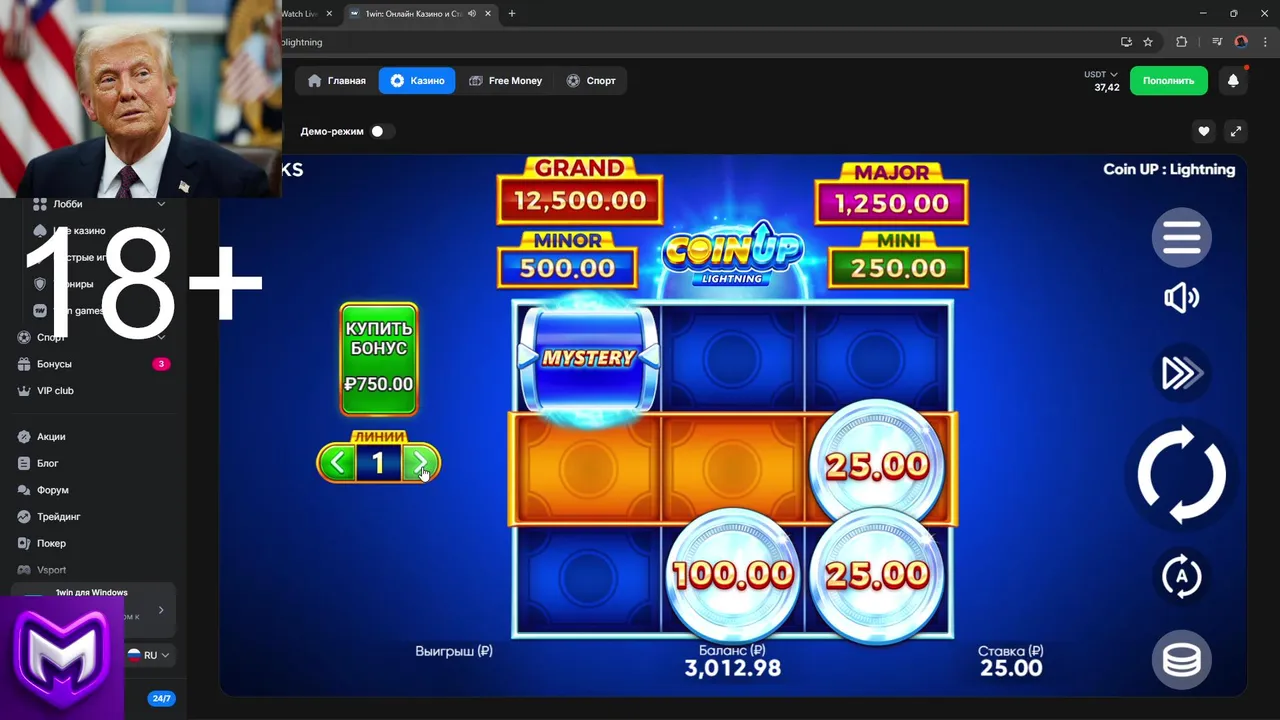
Task: Open the media control icon in toolbar
Action: click(1216, 42)
